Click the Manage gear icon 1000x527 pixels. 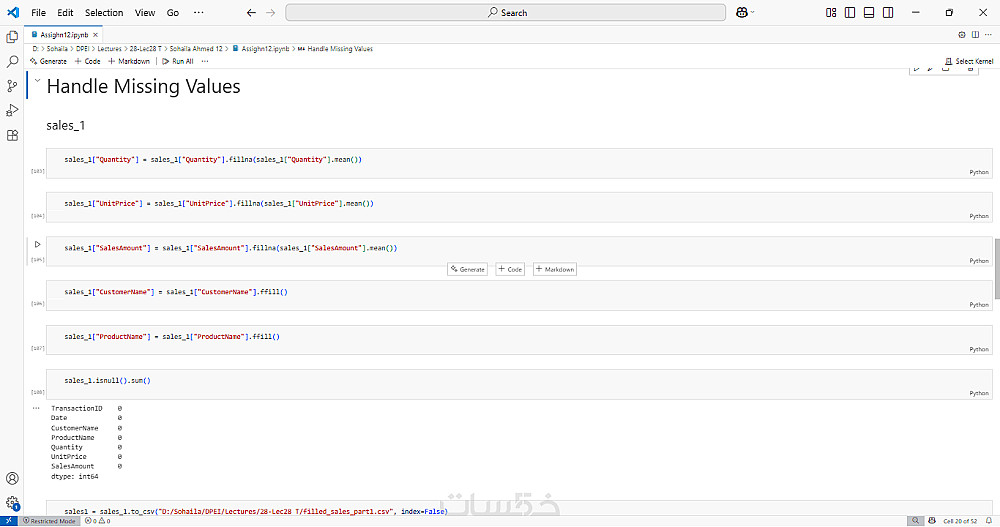point(12,503)
